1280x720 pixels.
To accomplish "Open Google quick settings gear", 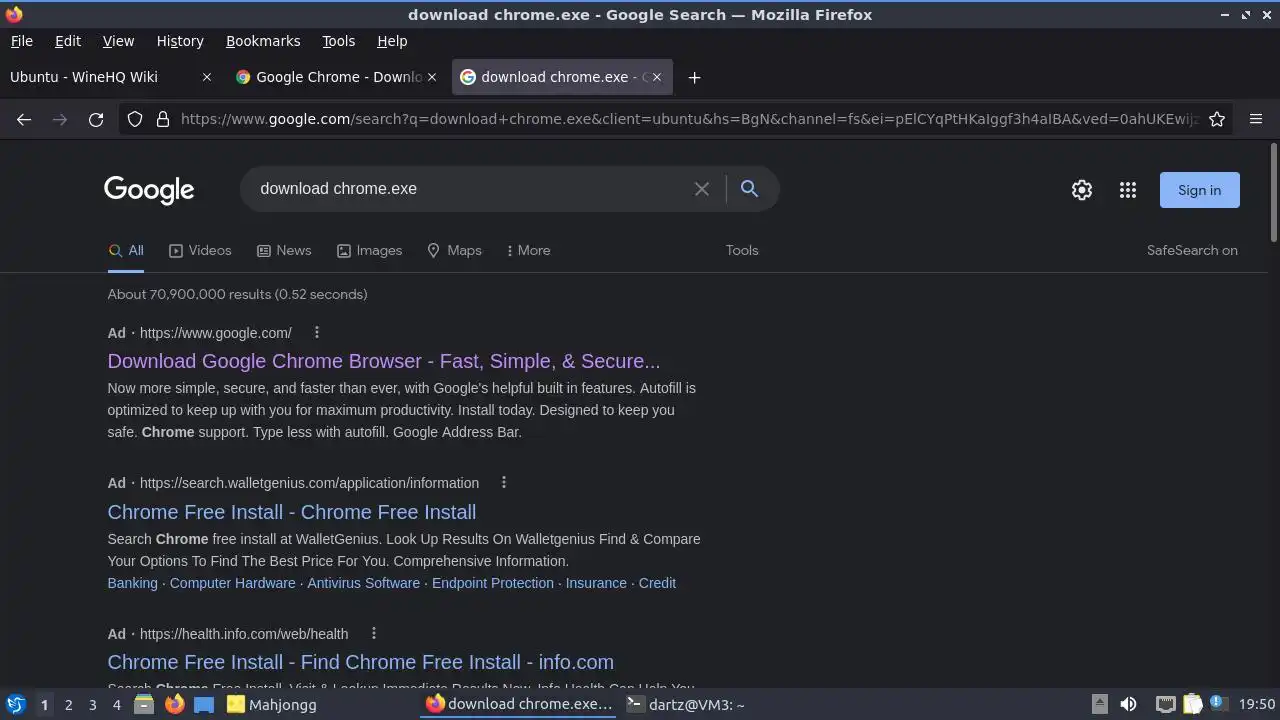I will pyautogui.click(x=1082, y=190).
